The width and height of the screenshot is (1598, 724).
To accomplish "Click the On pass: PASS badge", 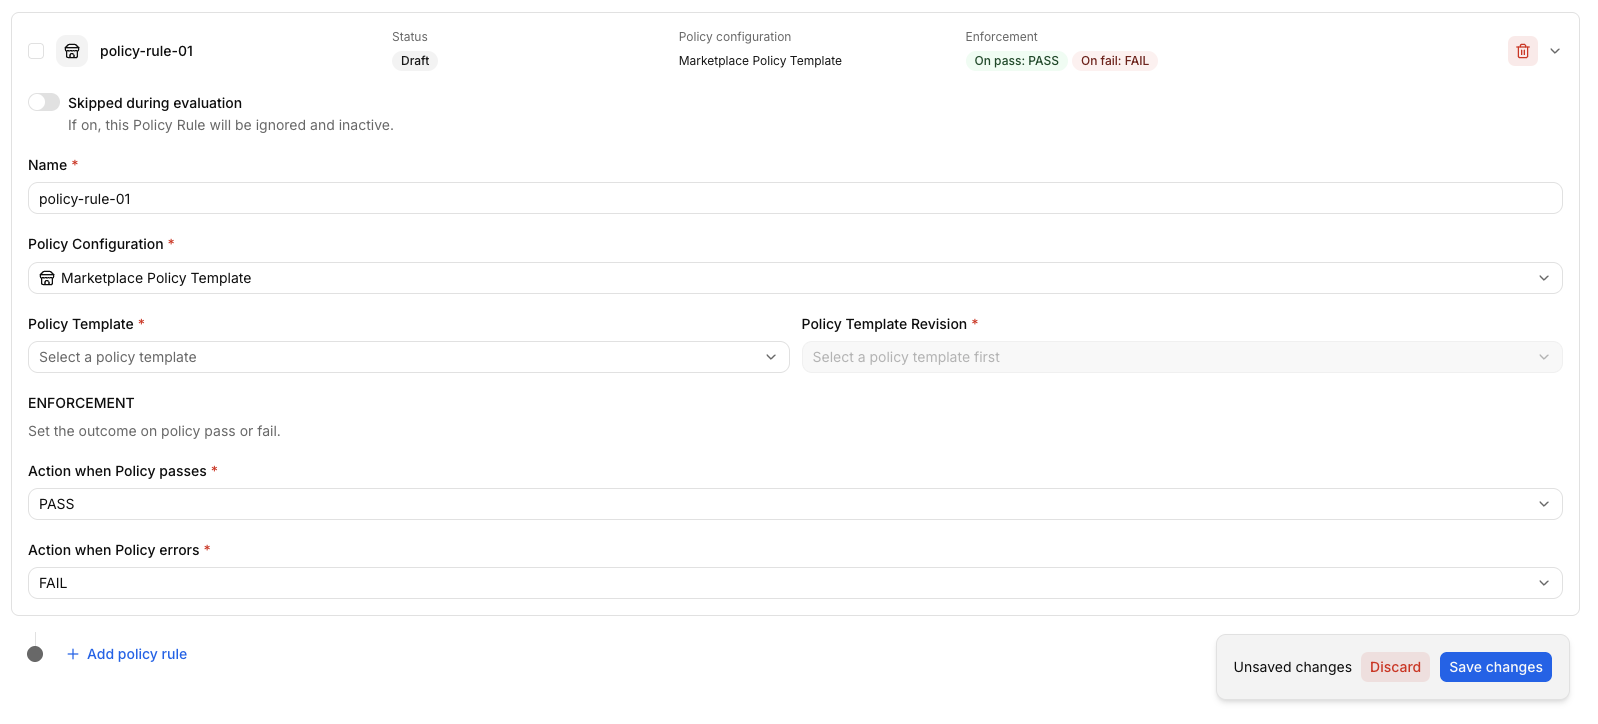I will click(1016, 61).
